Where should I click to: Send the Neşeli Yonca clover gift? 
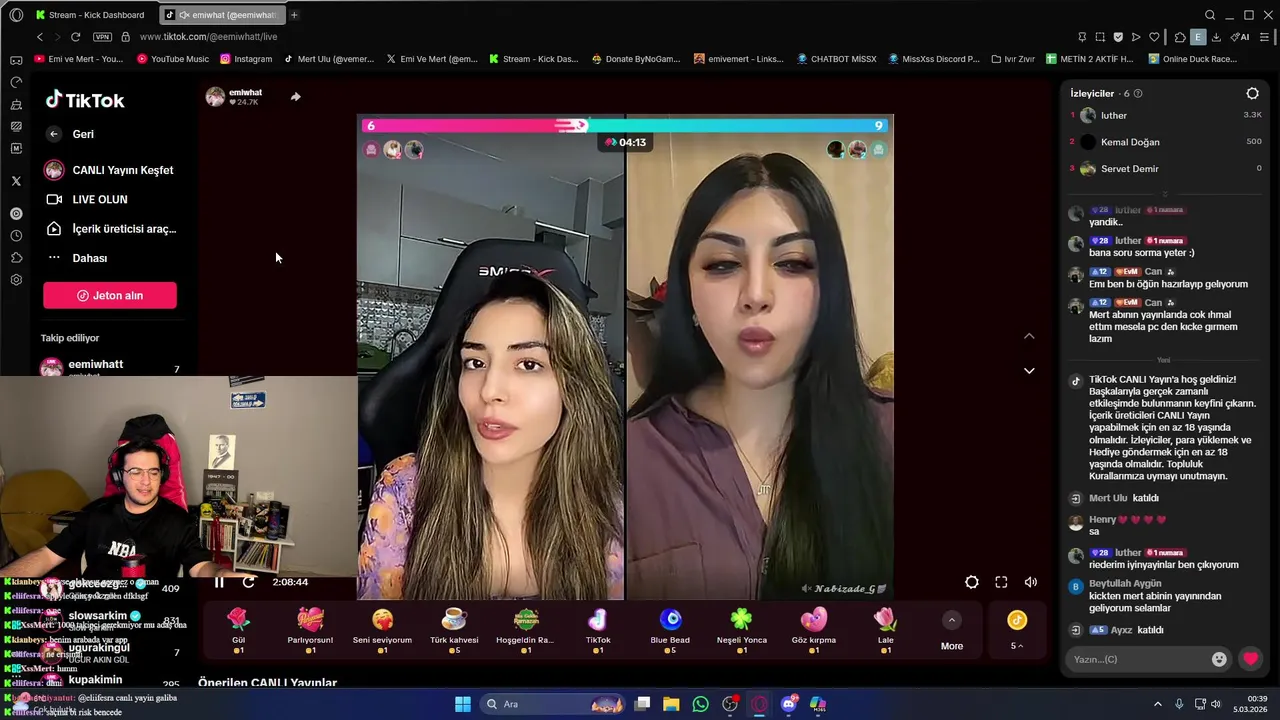pos(742,630)
